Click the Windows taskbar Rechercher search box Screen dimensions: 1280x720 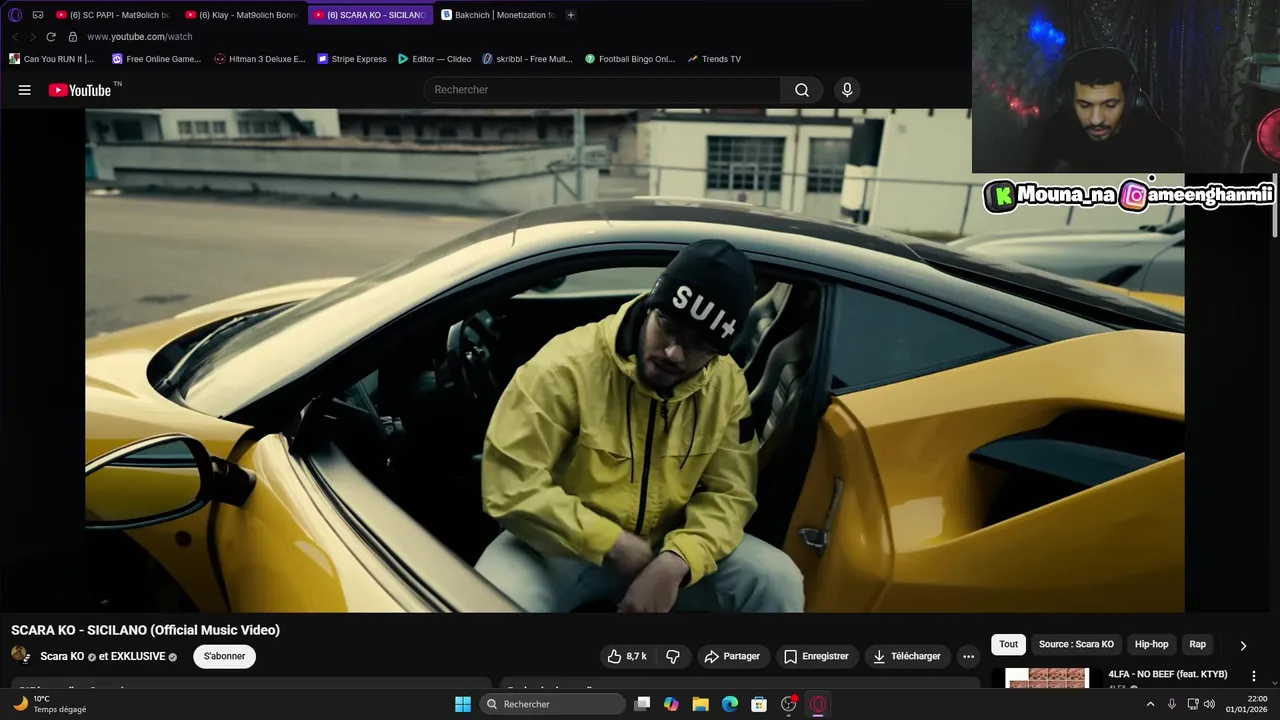point(553,704)
